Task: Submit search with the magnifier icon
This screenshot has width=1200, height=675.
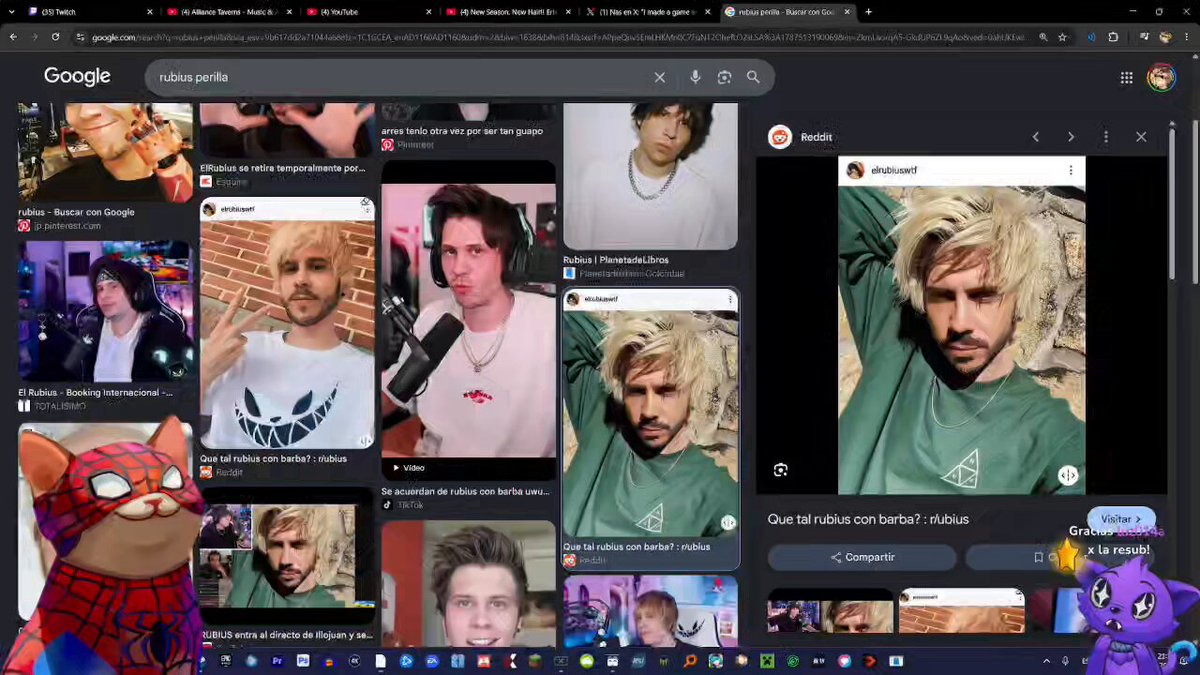Action: pyautogui.click(x=753, y=77)
